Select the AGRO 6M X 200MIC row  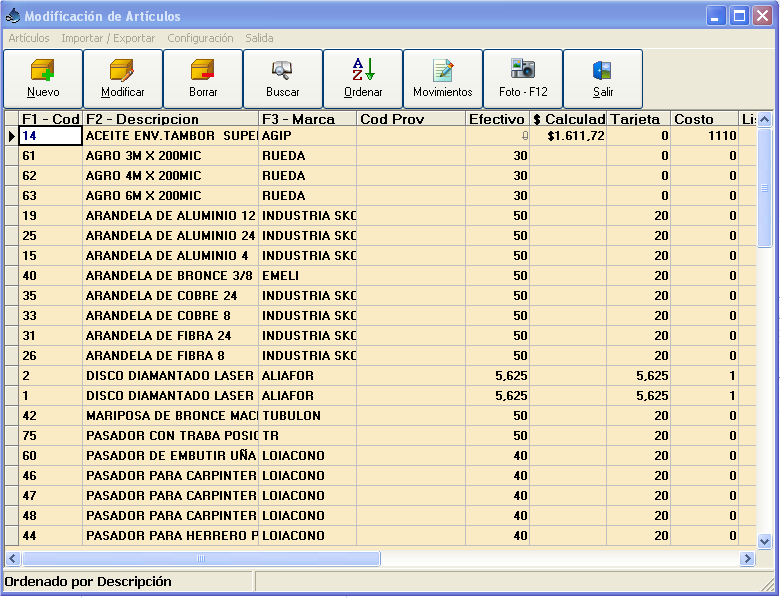coord(381,196)
